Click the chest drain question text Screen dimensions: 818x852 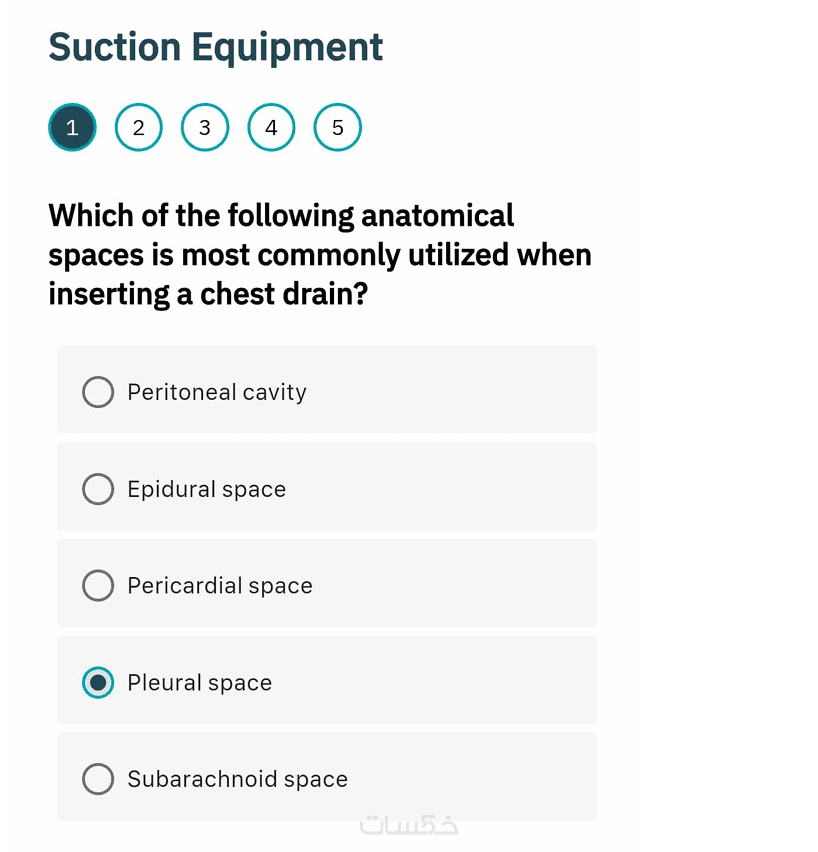click(x=319, y=255)
